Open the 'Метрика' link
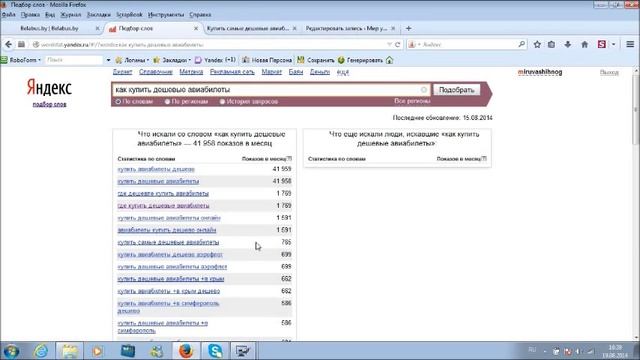The image size is (640, 360). pos(191,72)
